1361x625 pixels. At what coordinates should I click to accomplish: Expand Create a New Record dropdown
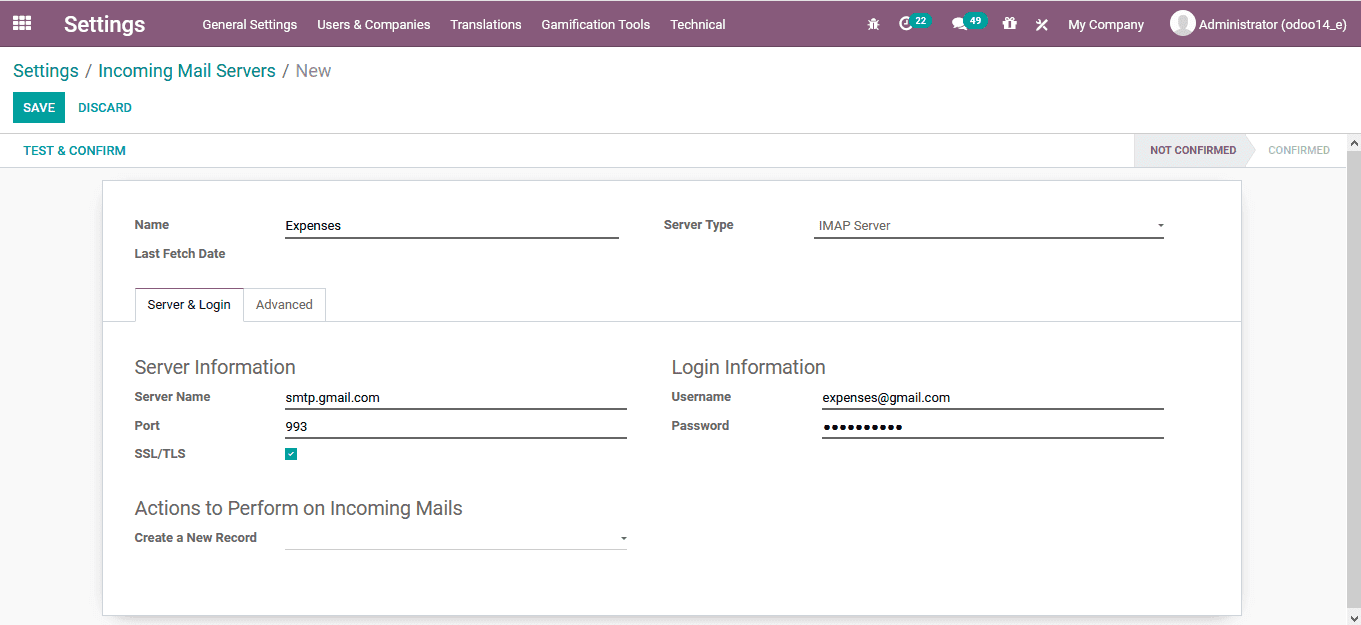point(456,538)
